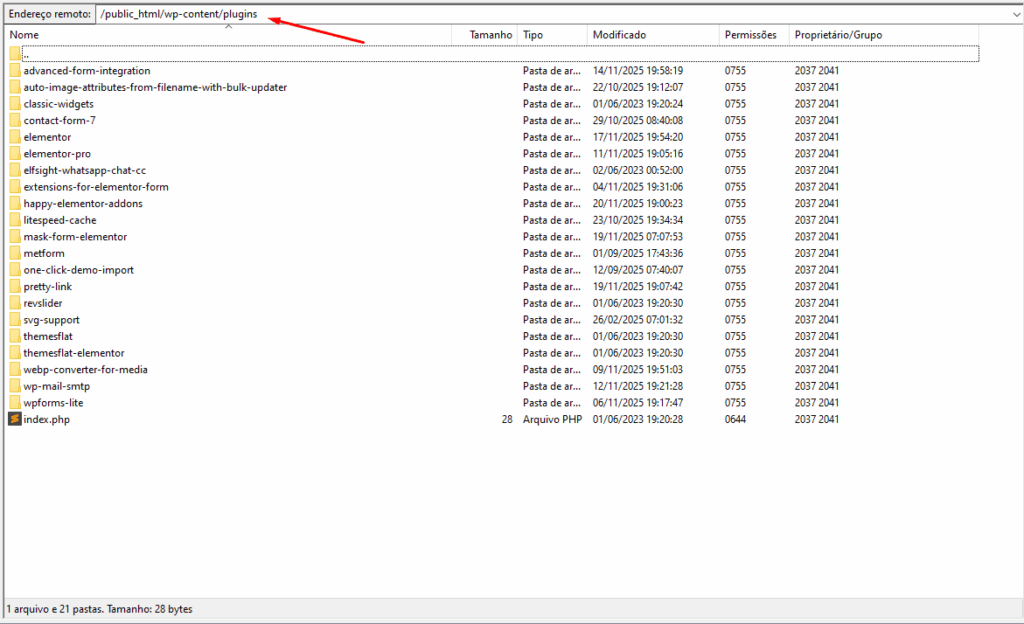The height and width of the screenshot is (624, 1024).
Task: Open the revslider folder icon
Action: (15, 303)
